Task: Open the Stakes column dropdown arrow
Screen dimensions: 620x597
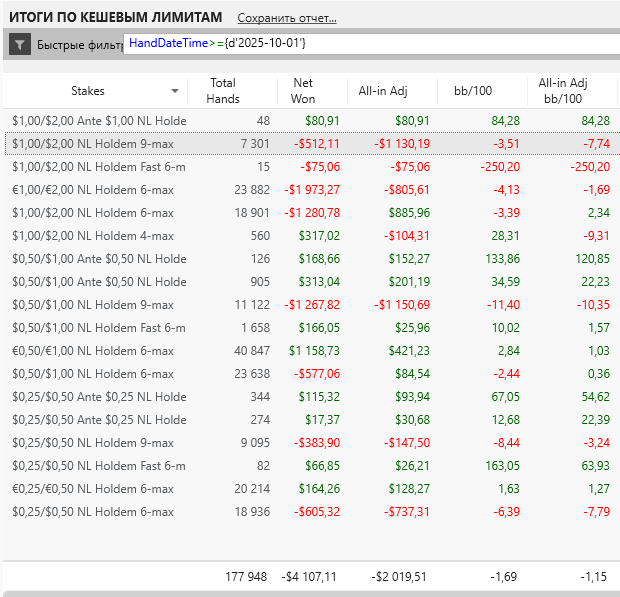Action: coord(176,91)
